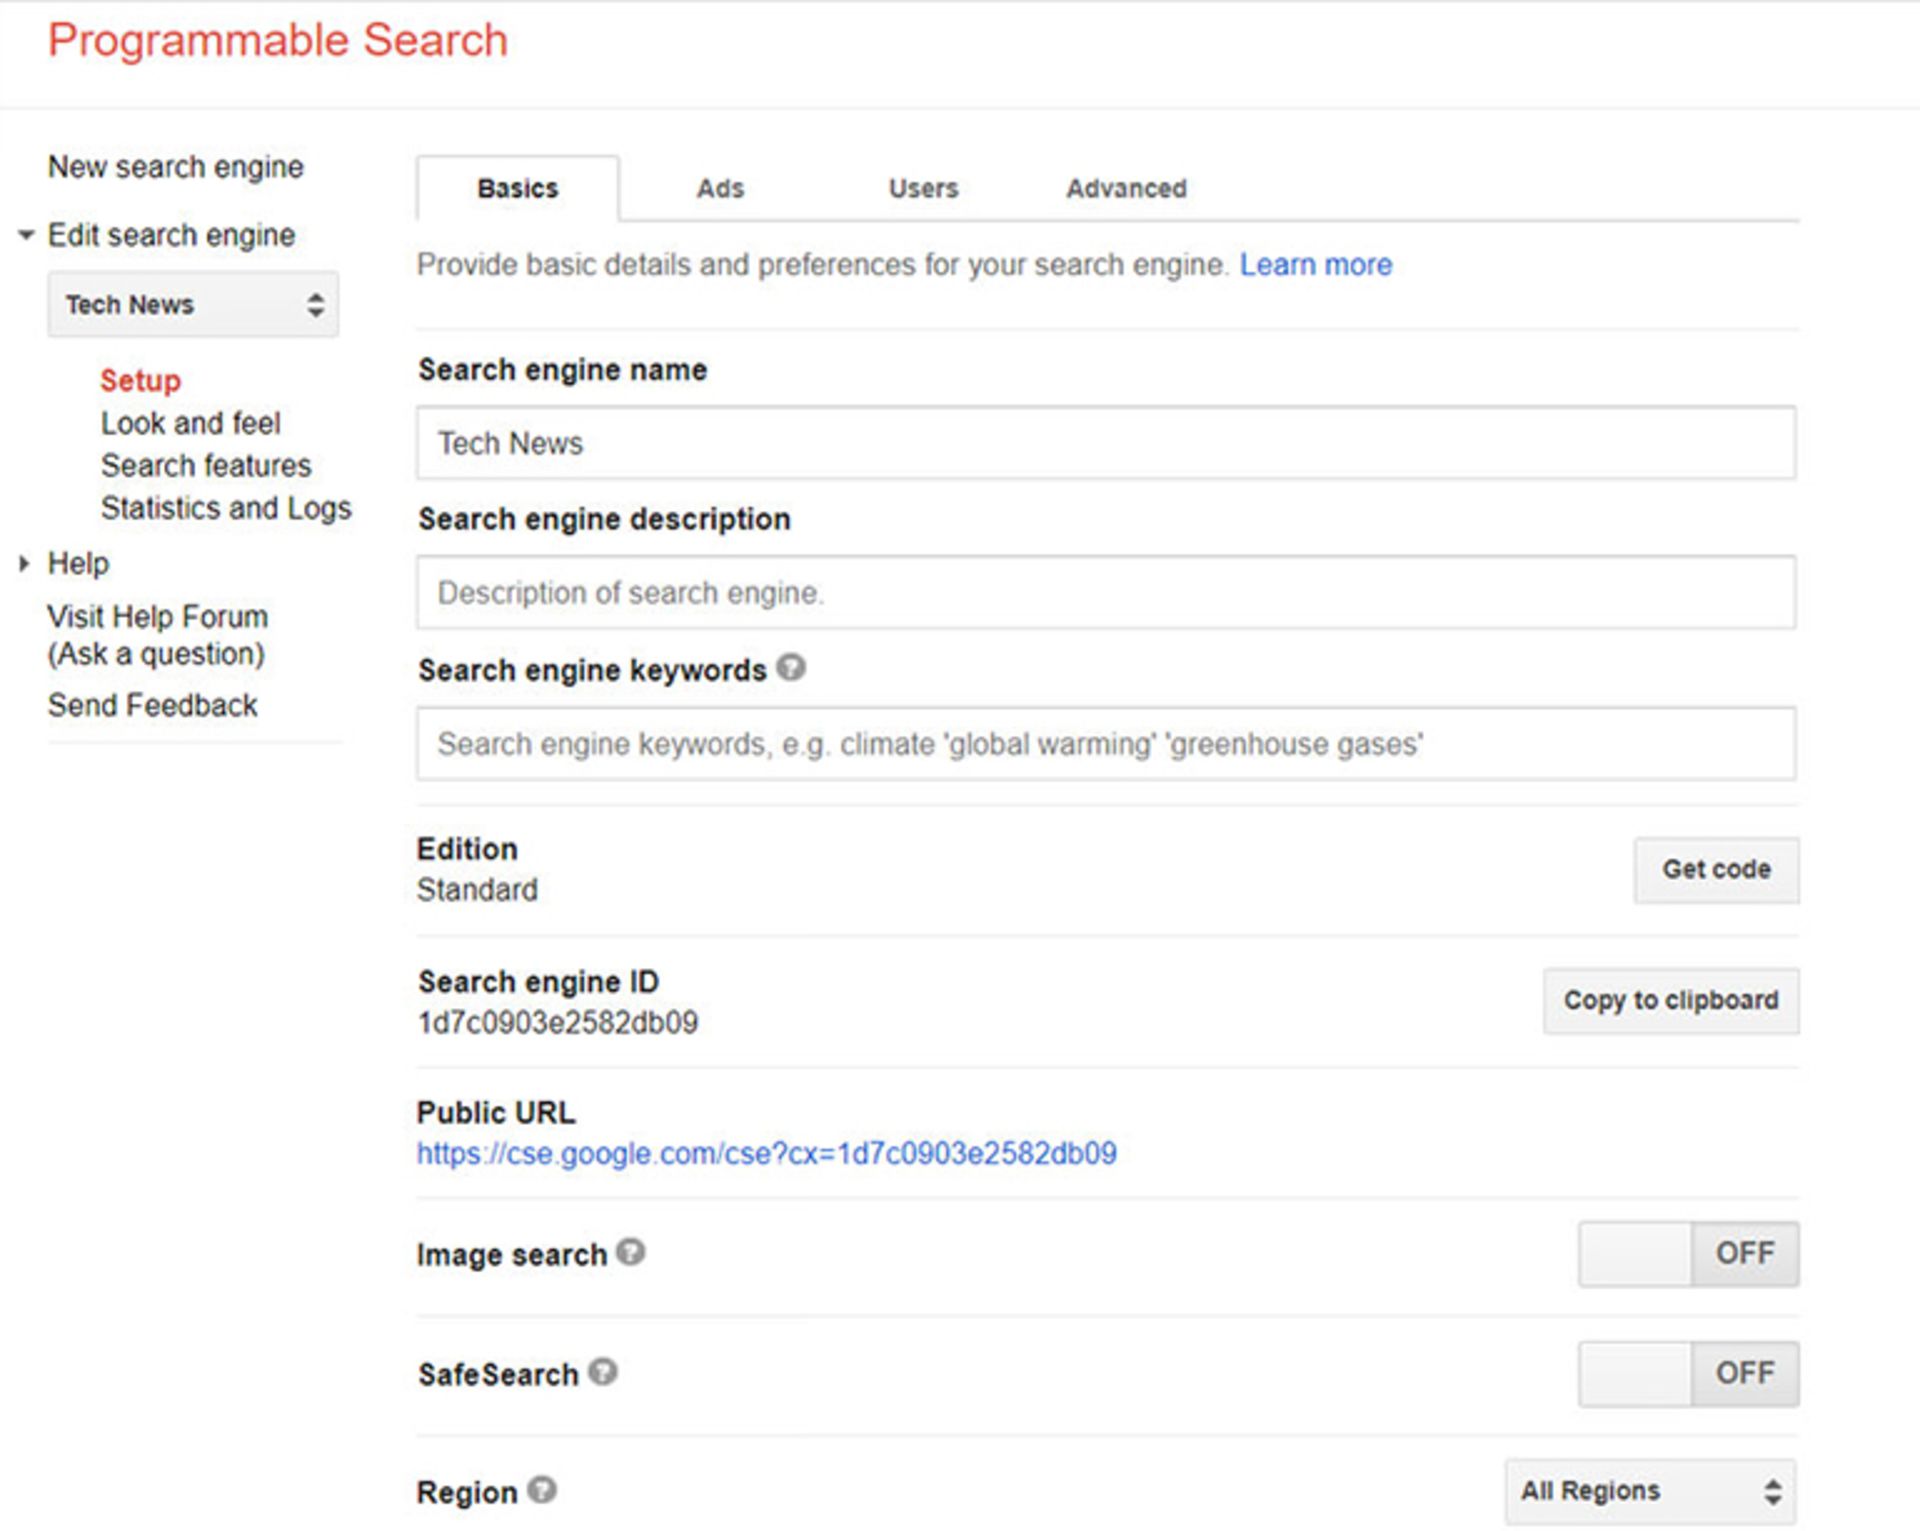This screenshot has width=1920, height=1531.
Task: Click the Search engine description field
Action: (x=1105, y=593)
